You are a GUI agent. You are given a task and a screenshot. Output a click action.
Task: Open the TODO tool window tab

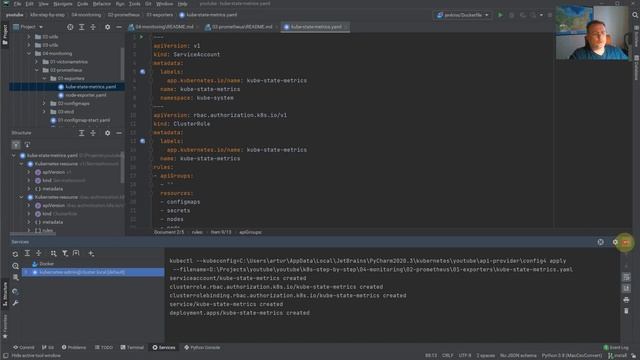[x=104, y=348]
